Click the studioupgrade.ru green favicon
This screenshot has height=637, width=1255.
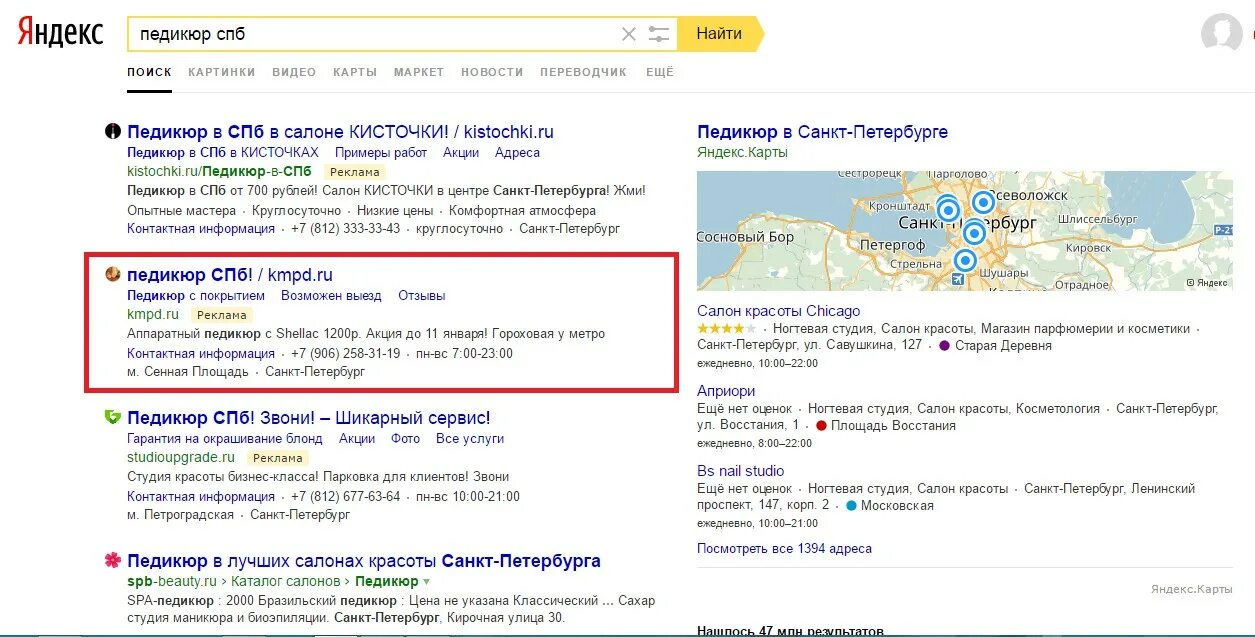(x=113, y=417)
